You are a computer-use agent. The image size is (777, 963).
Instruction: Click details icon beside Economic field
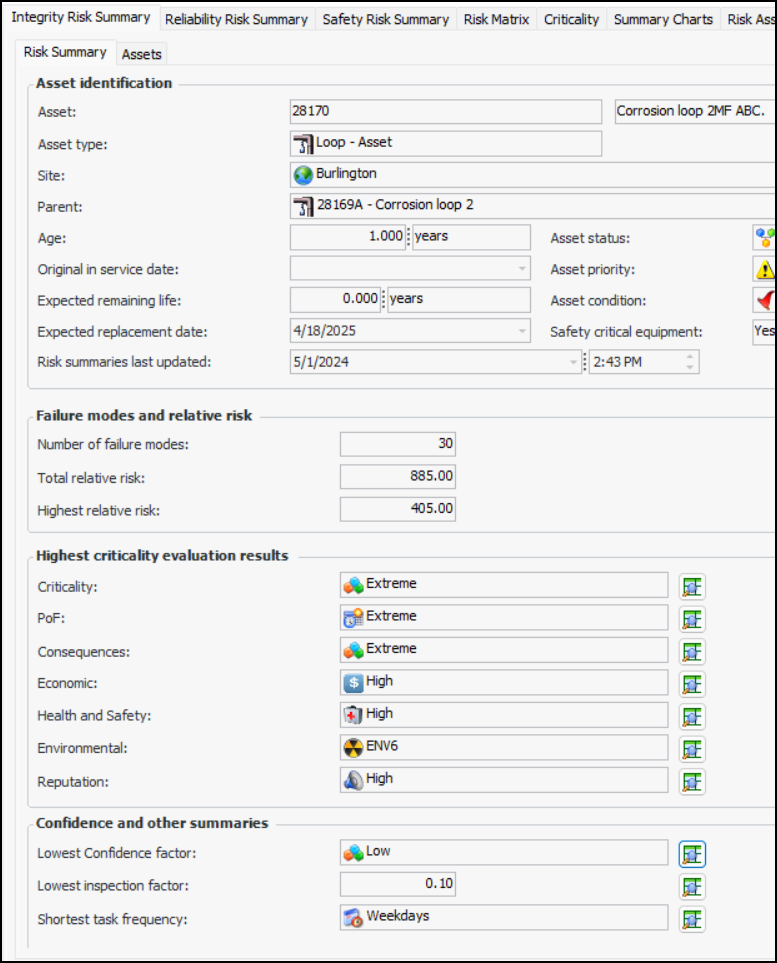pyautogui.click(x=692, y=684)
